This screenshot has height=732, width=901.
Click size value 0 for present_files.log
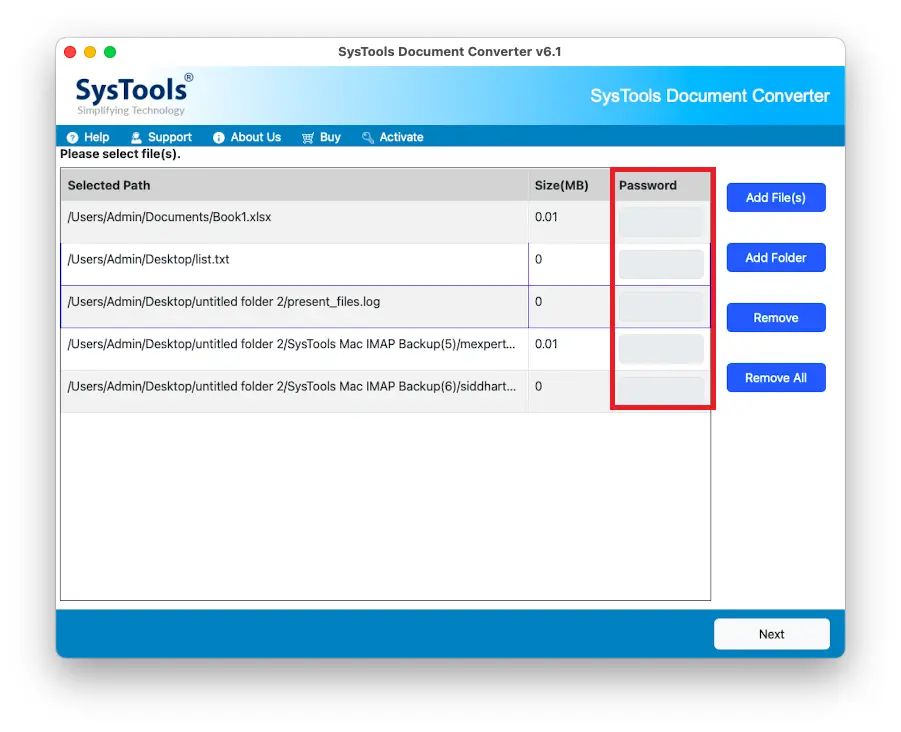(x=538, y=302)
